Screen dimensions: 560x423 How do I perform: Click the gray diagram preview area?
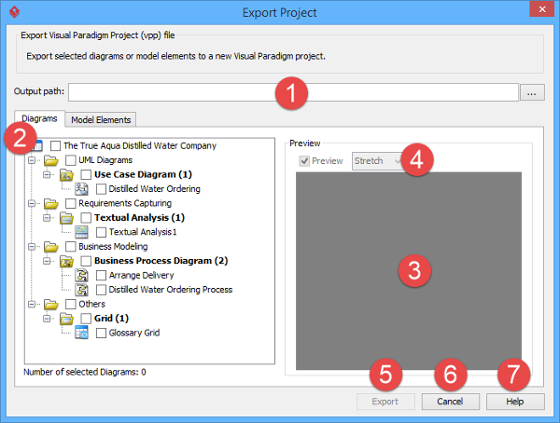(409, 271)
